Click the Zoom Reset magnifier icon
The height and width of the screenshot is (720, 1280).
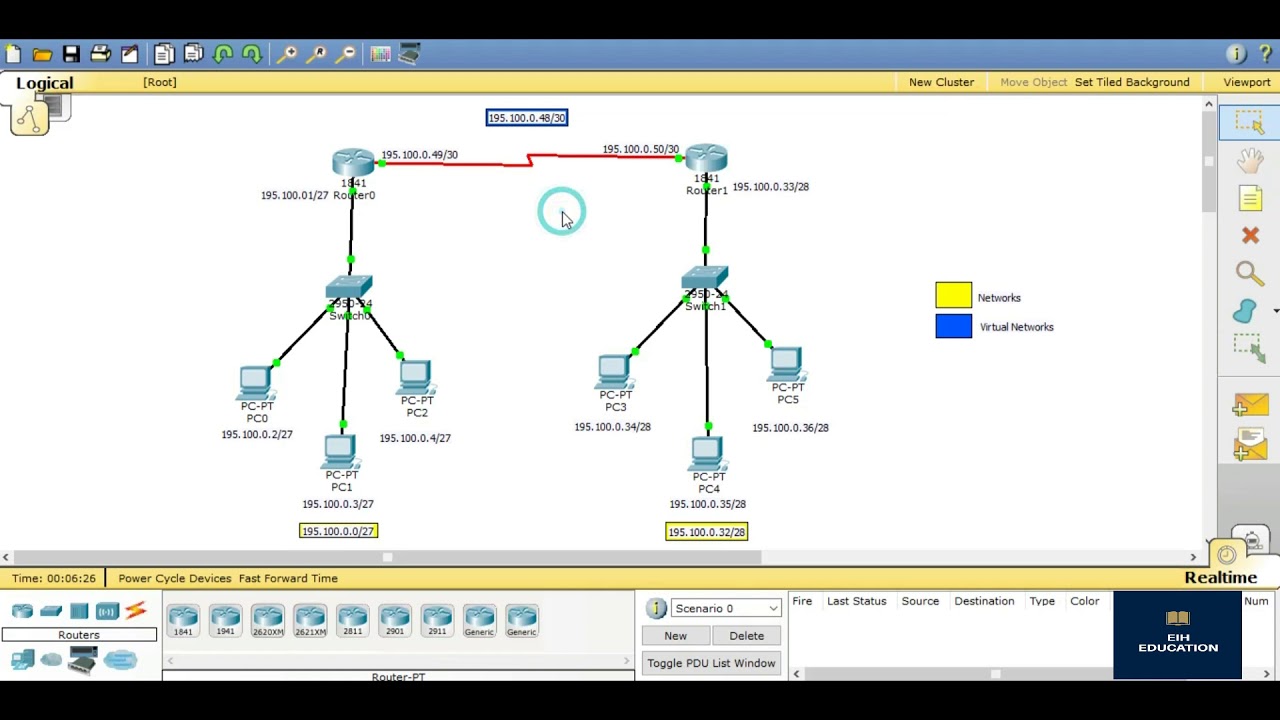tap(317, 54)
